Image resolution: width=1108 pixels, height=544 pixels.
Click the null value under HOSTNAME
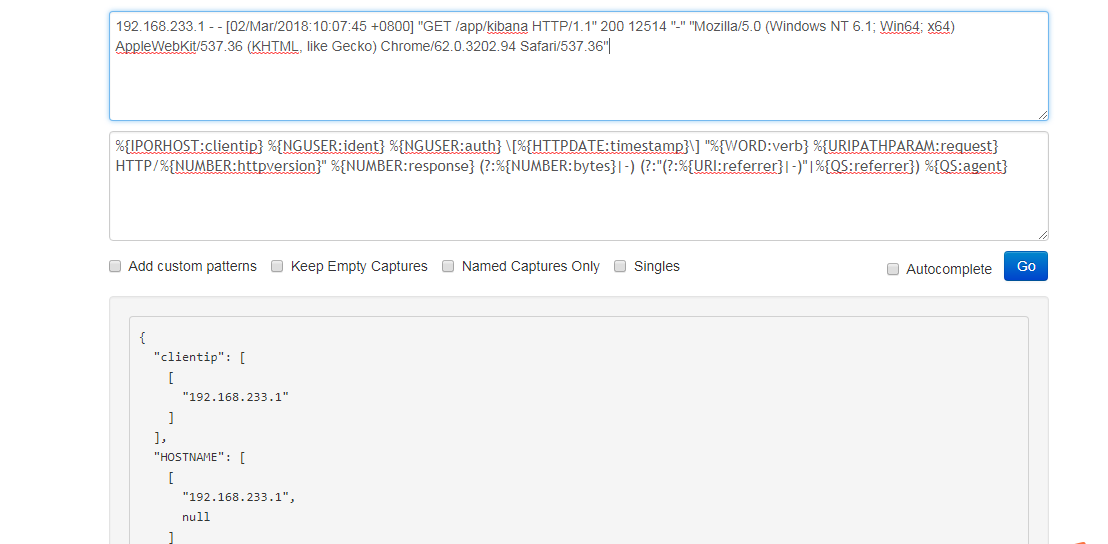[x=196, y=517]
